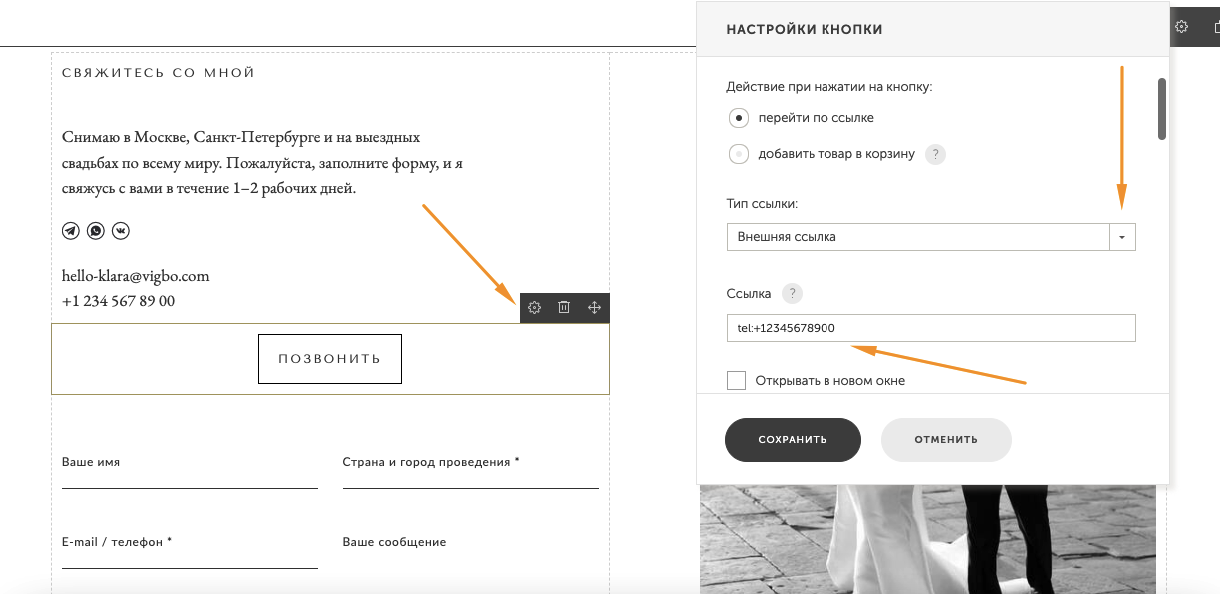Open button block settings gear
The height and width of the screenshot is (594, 1220).
pos(535,308)
